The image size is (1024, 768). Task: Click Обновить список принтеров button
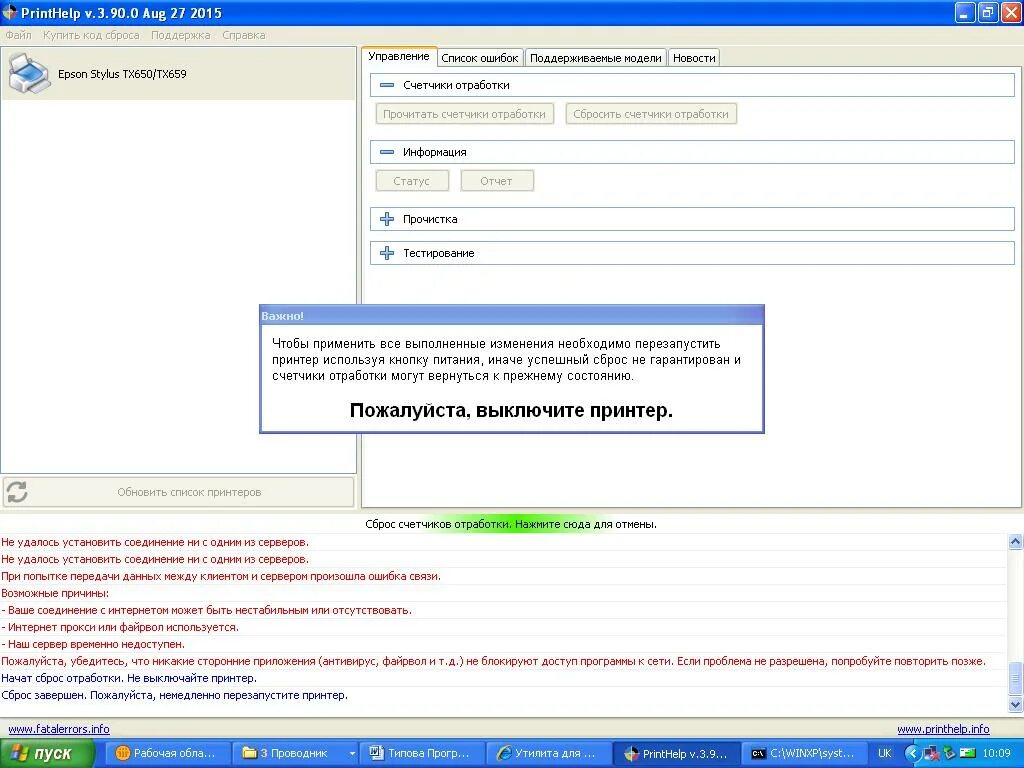pyautogui.click(x=178, y=492)
